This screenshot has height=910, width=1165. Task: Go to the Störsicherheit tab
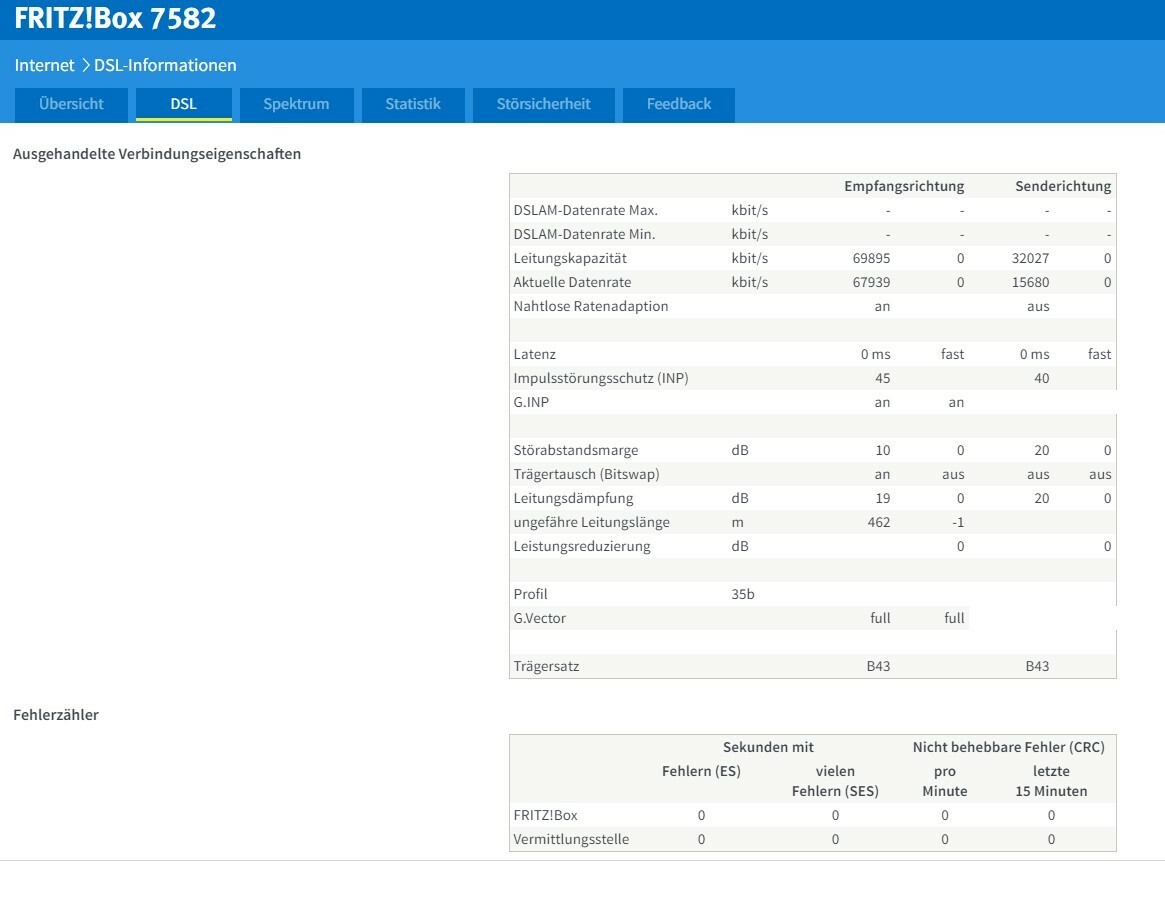pos(544,105)
